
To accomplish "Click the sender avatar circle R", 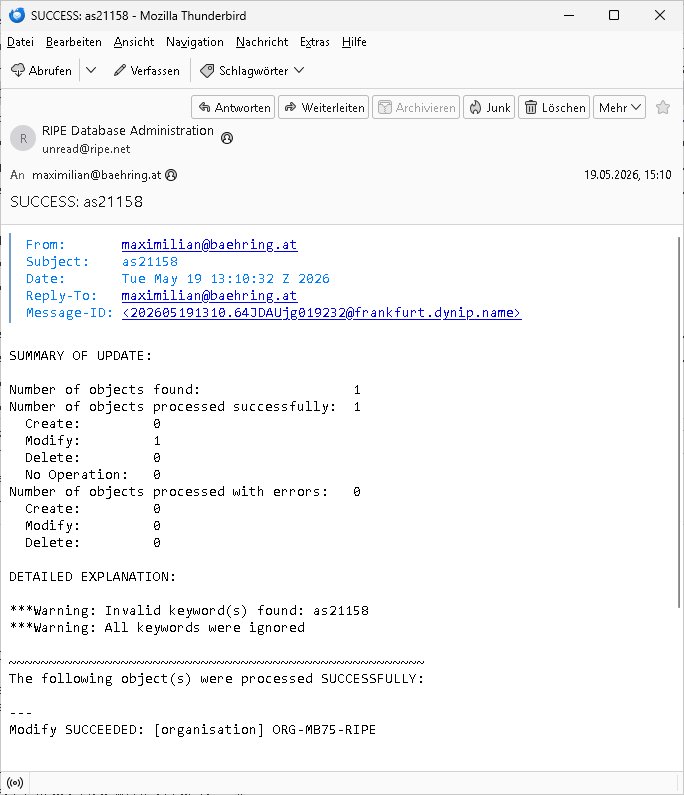I will click(x=23, y=138).
